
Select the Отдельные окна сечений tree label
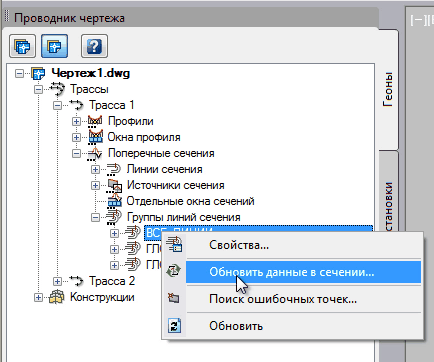pos(191,201)
